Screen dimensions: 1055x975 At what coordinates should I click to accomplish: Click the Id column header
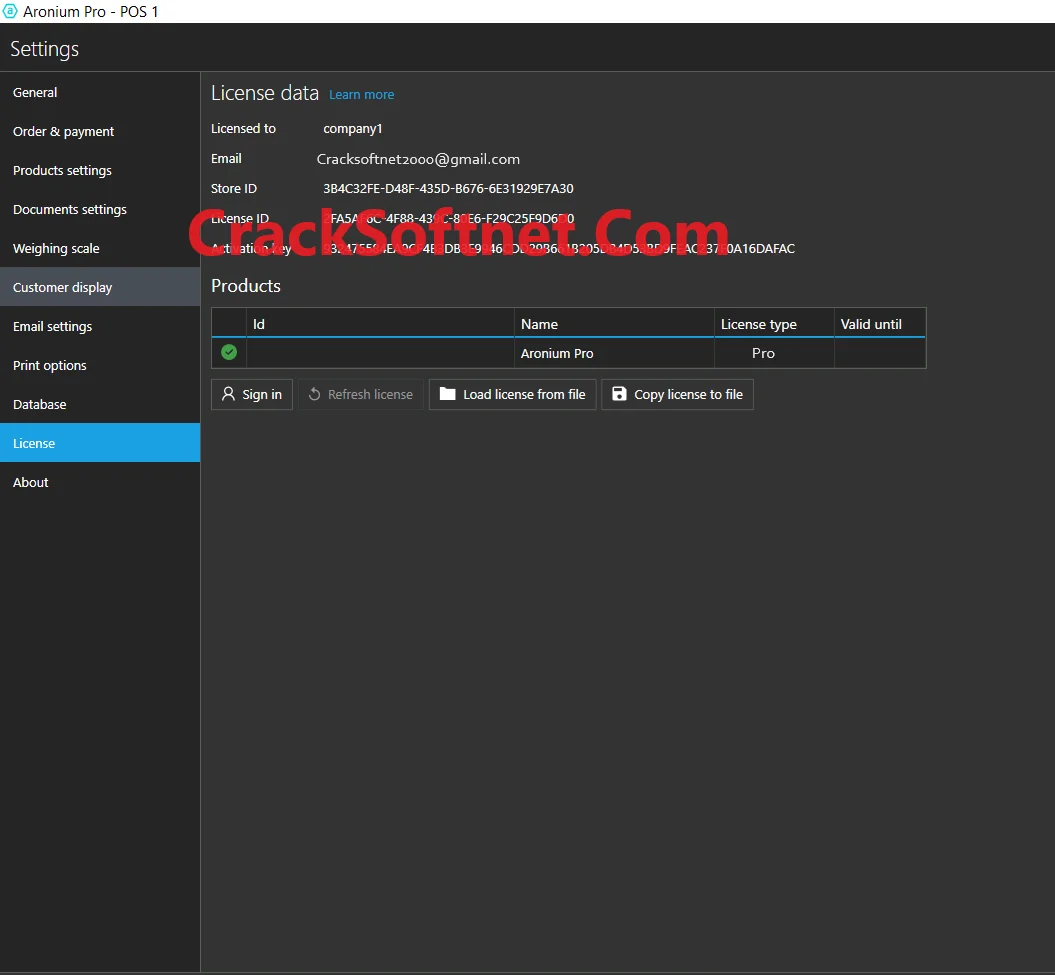pyautogui.click(x=380, y=324)
